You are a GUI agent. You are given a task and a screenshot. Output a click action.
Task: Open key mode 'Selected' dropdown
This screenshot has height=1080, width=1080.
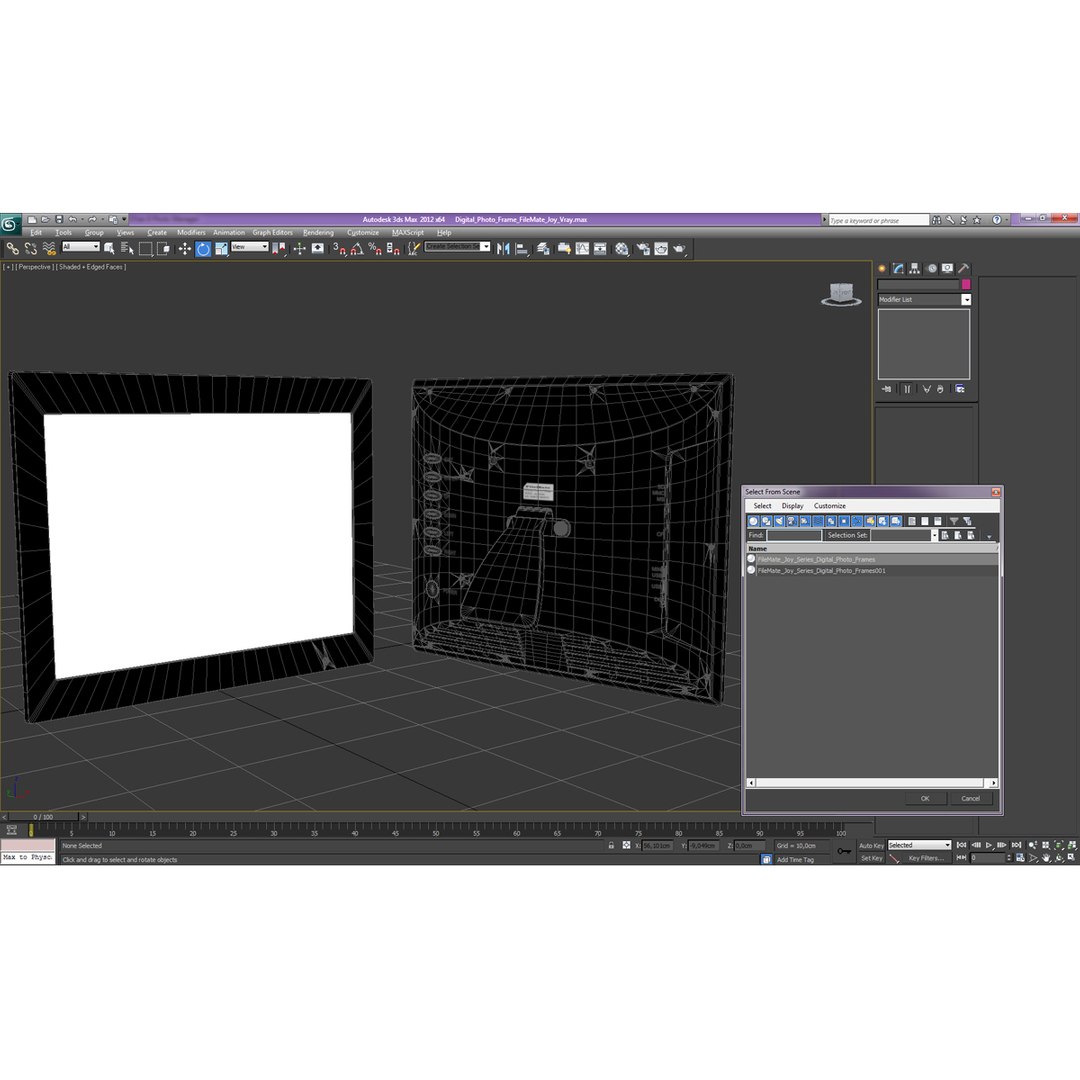click(919, 845)
